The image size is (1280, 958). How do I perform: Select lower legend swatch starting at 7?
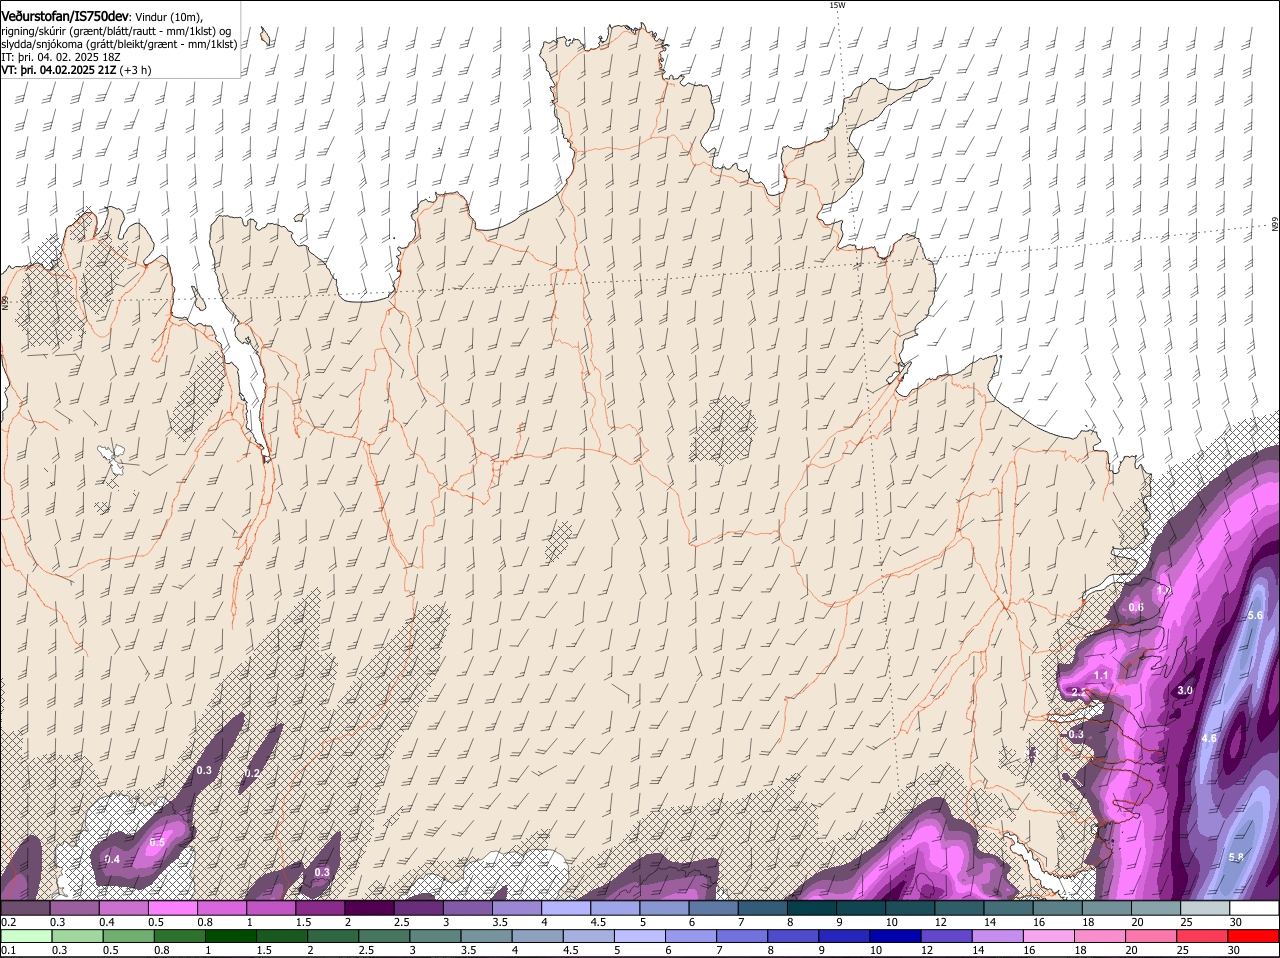tap(742, 936)
